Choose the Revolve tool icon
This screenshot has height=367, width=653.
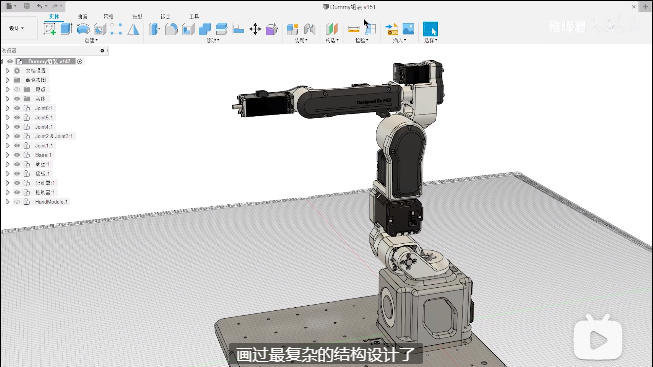pos(83,29)
